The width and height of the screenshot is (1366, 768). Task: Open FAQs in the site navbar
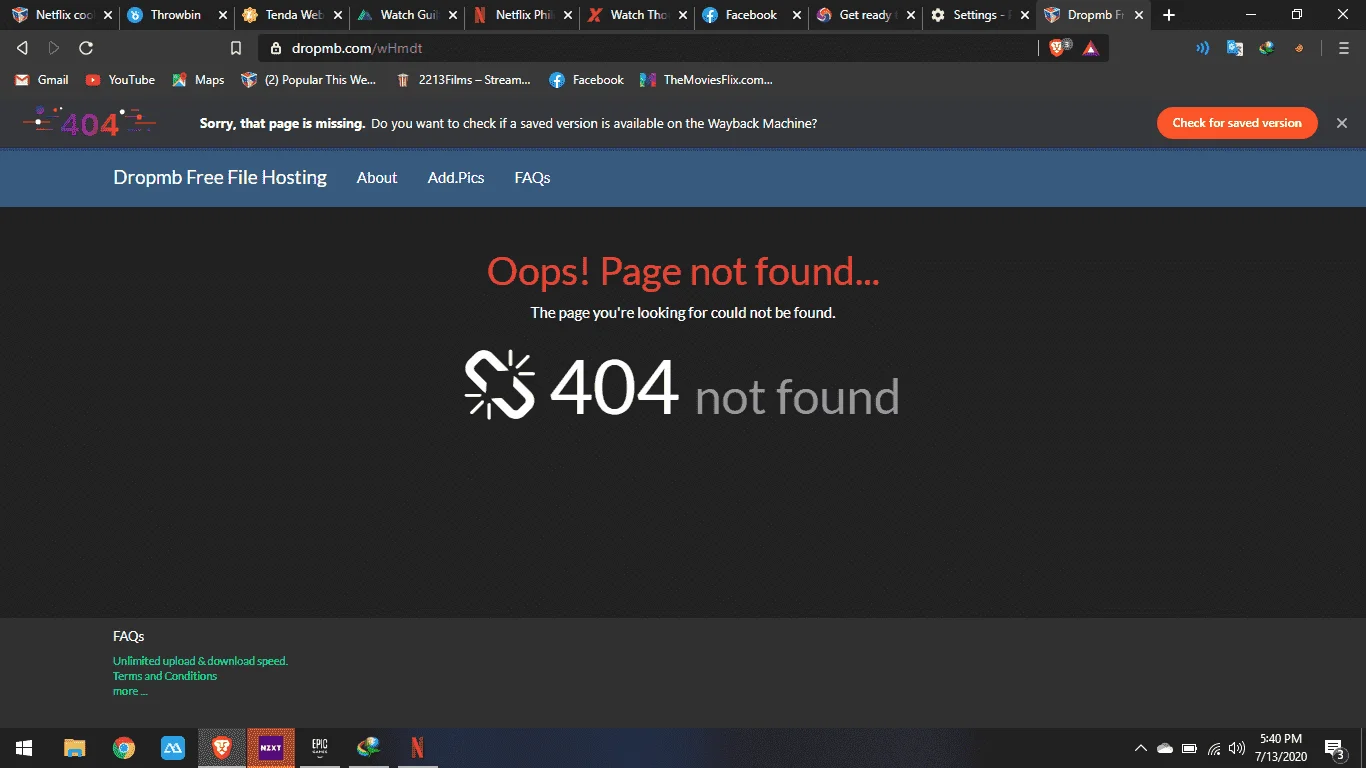[532, 177]
